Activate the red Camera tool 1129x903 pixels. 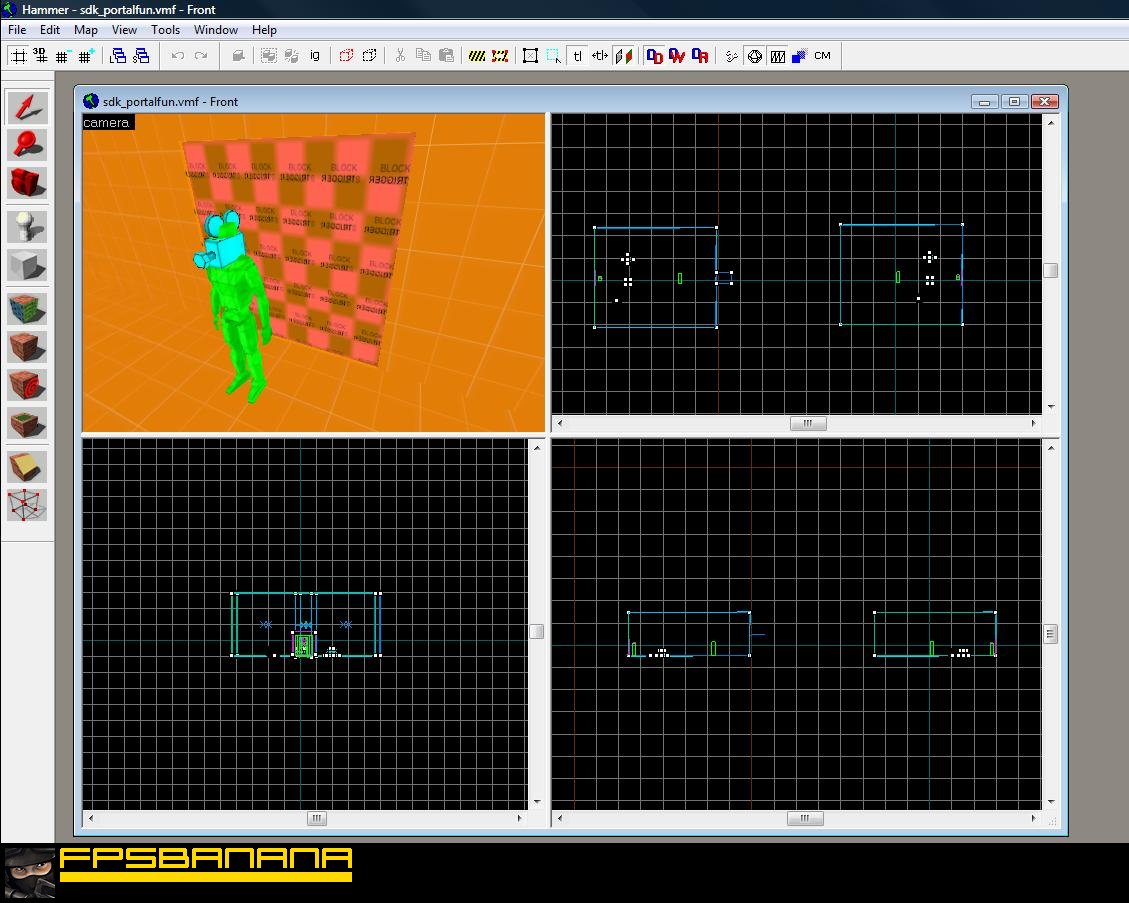click(27, 182)
